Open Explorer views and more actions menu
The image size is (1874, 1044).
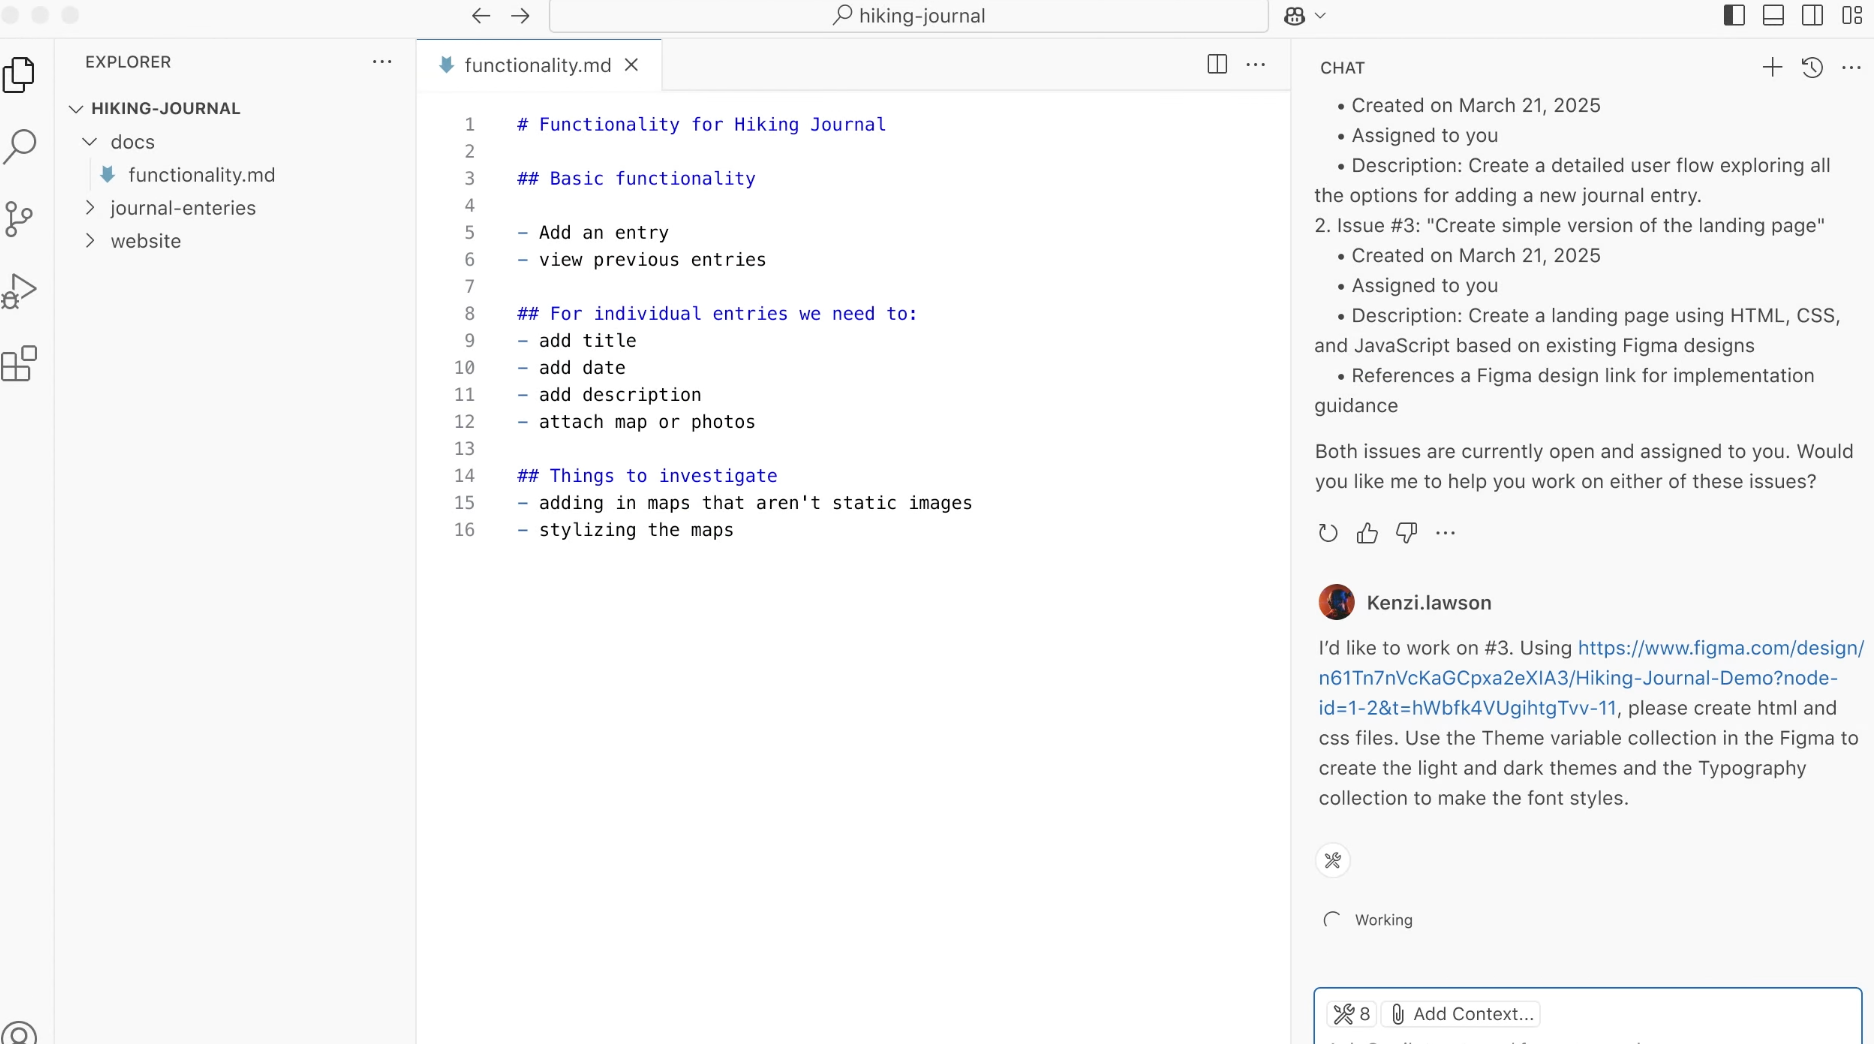pyautogui.click(x=382, y=62)
